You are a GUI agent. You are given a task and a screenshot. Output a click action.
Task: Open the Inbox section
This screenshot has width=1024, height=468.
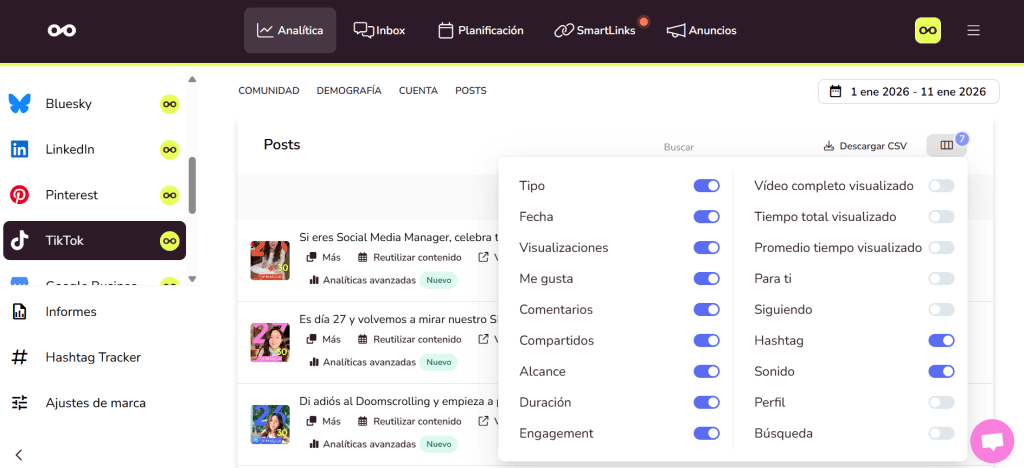tap(379, 30)
